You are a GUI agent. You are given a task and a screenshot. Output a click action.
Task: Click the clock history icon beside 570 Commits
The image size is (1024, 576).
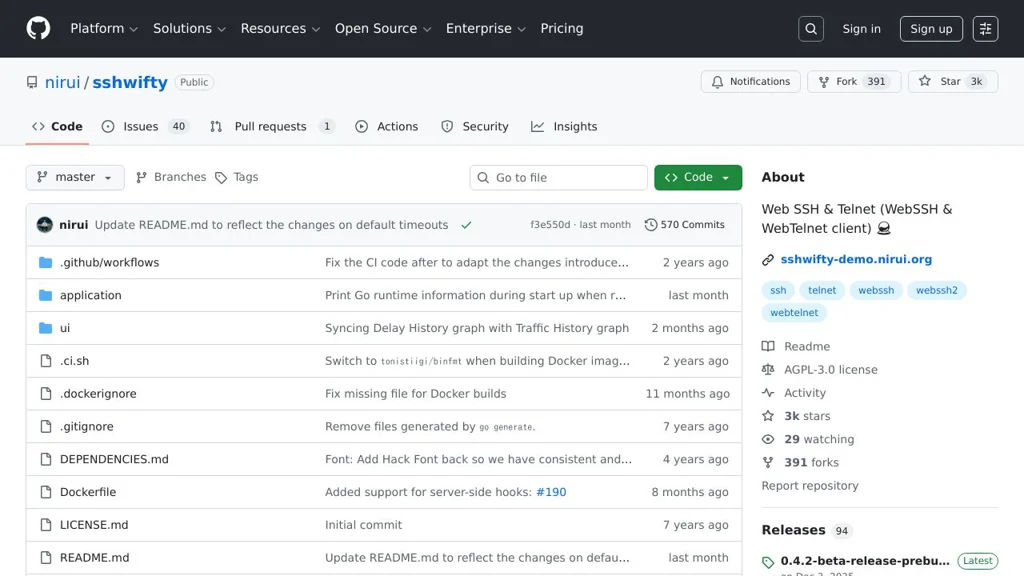pos(650,225)
